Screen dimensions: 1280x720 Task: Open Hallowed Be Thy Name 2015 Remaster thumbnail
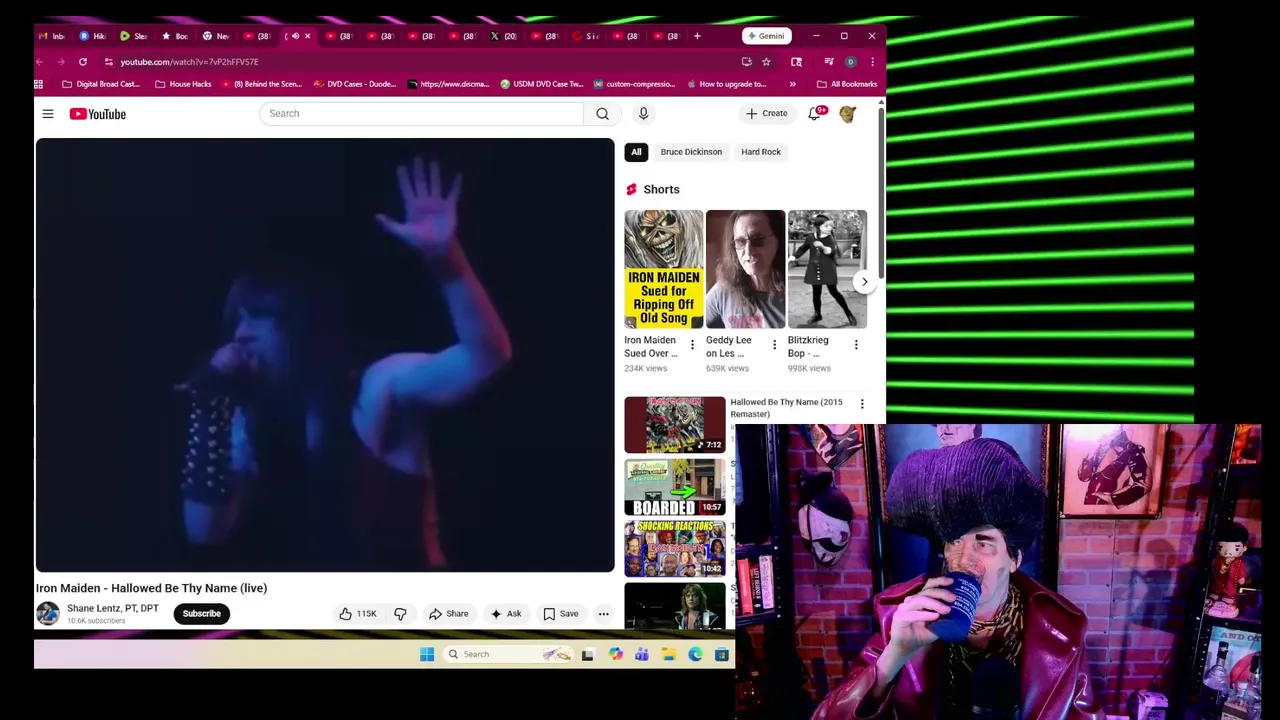[675, 425]
